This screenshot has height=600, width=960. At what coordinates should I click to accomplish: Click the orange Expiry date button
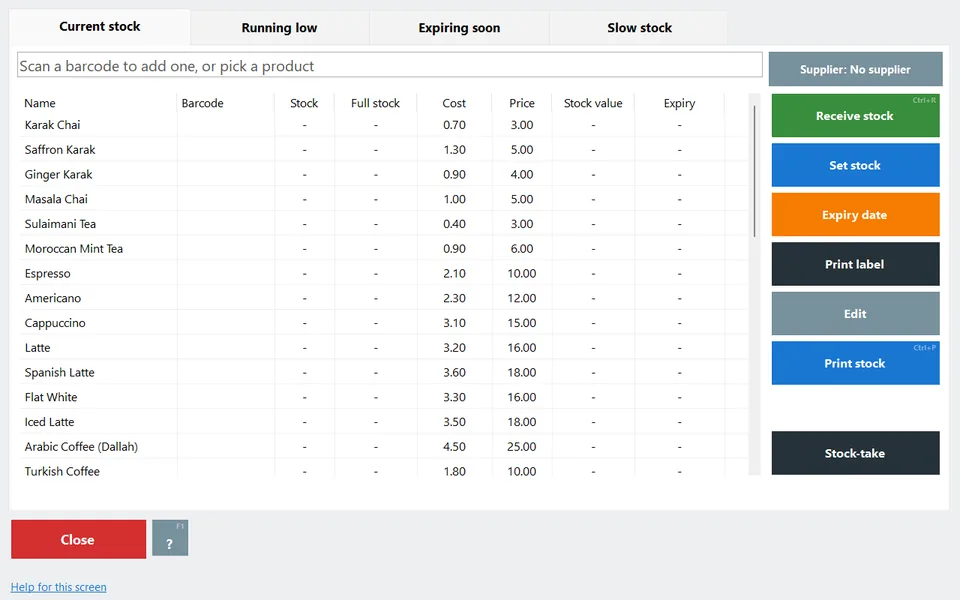tap(855, 215)
